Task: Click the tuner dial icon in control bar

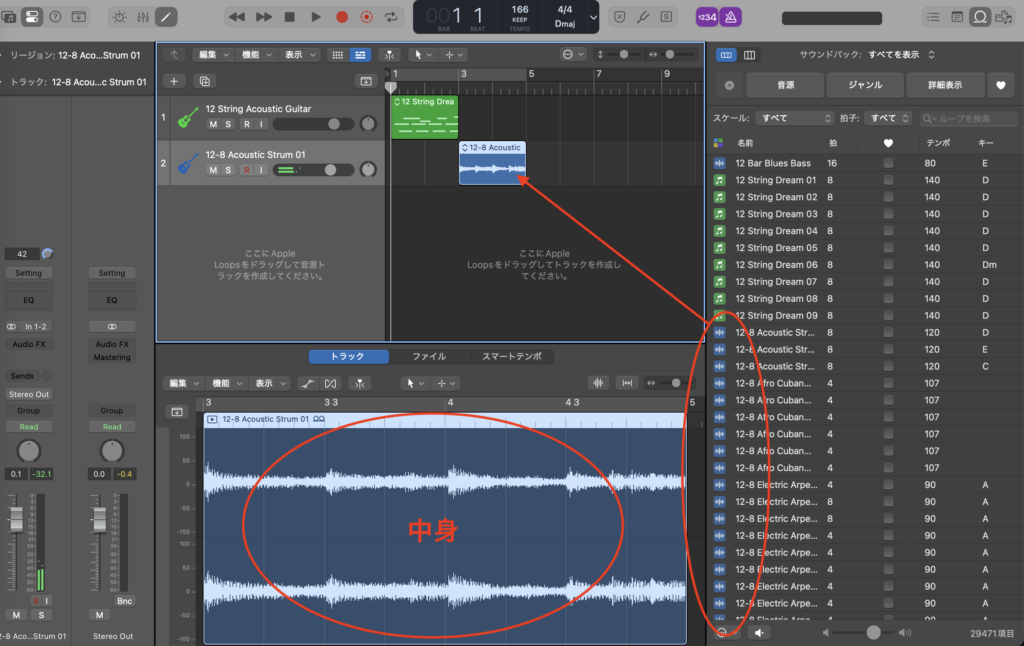Action: click(119, 17)
